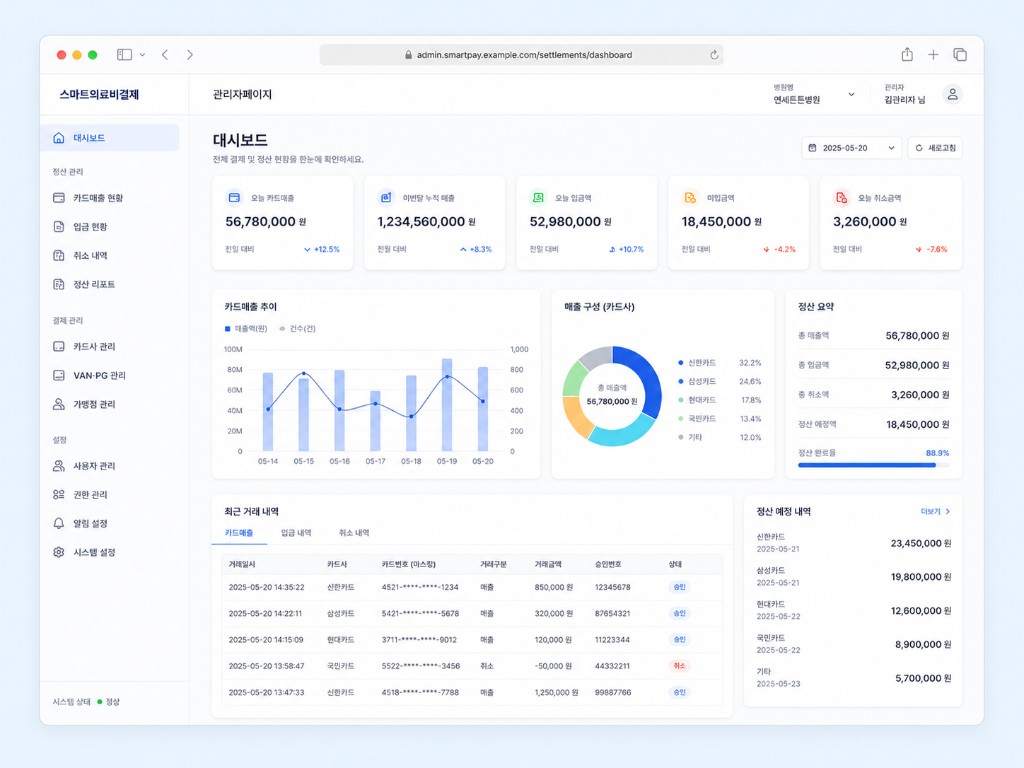
Task: Switch to the 입금 내역 tab
Action: tap(296, 533)
